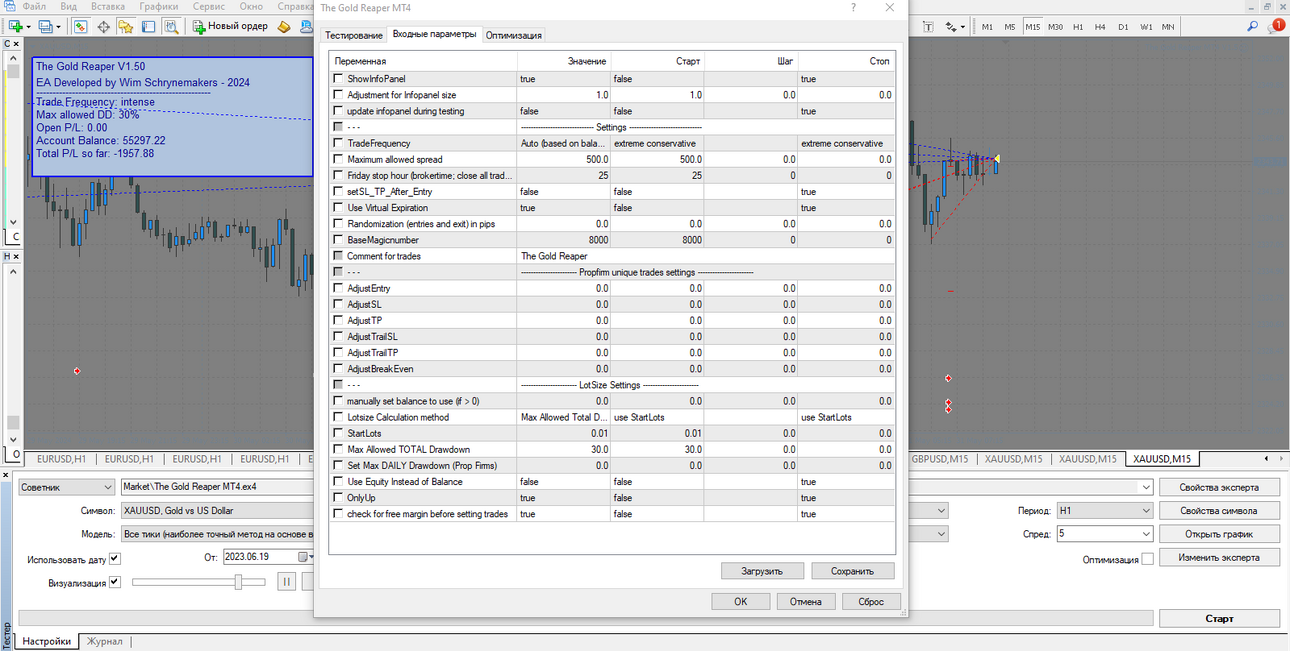Open the search magnifier icon
This screenshot has width=1290, height=651.
click(x=1252, y=27)
